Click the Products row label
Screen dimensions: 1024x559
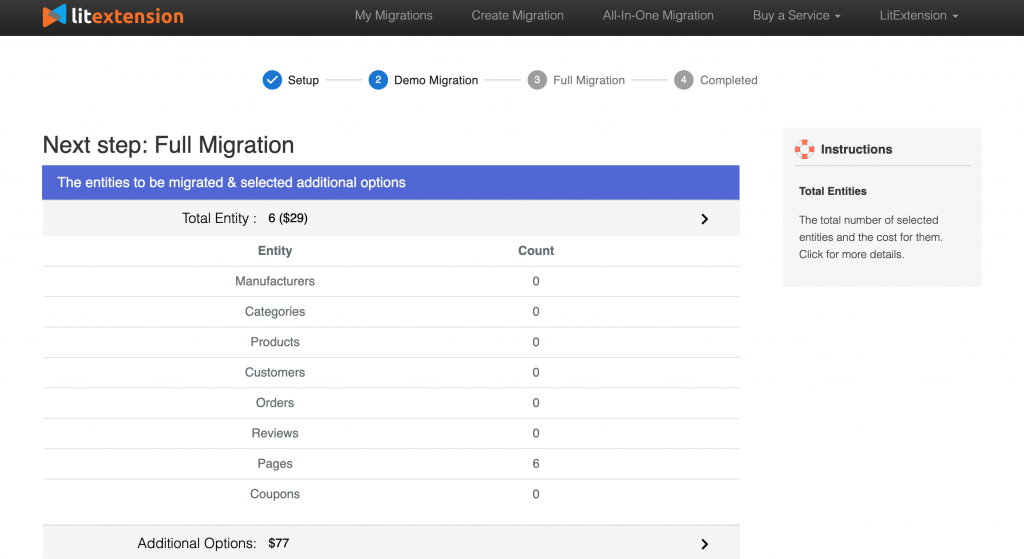point(275,342)
